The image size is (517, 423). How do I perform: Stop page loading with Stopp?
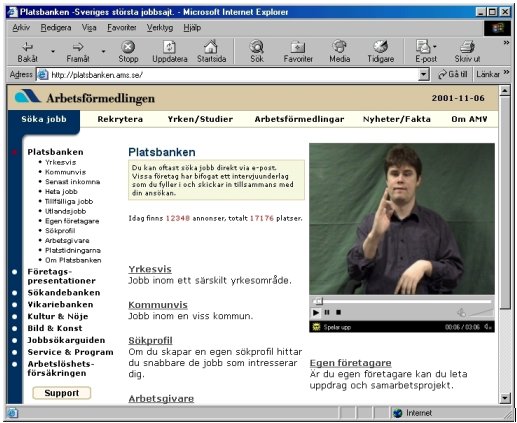pos(128,52)
